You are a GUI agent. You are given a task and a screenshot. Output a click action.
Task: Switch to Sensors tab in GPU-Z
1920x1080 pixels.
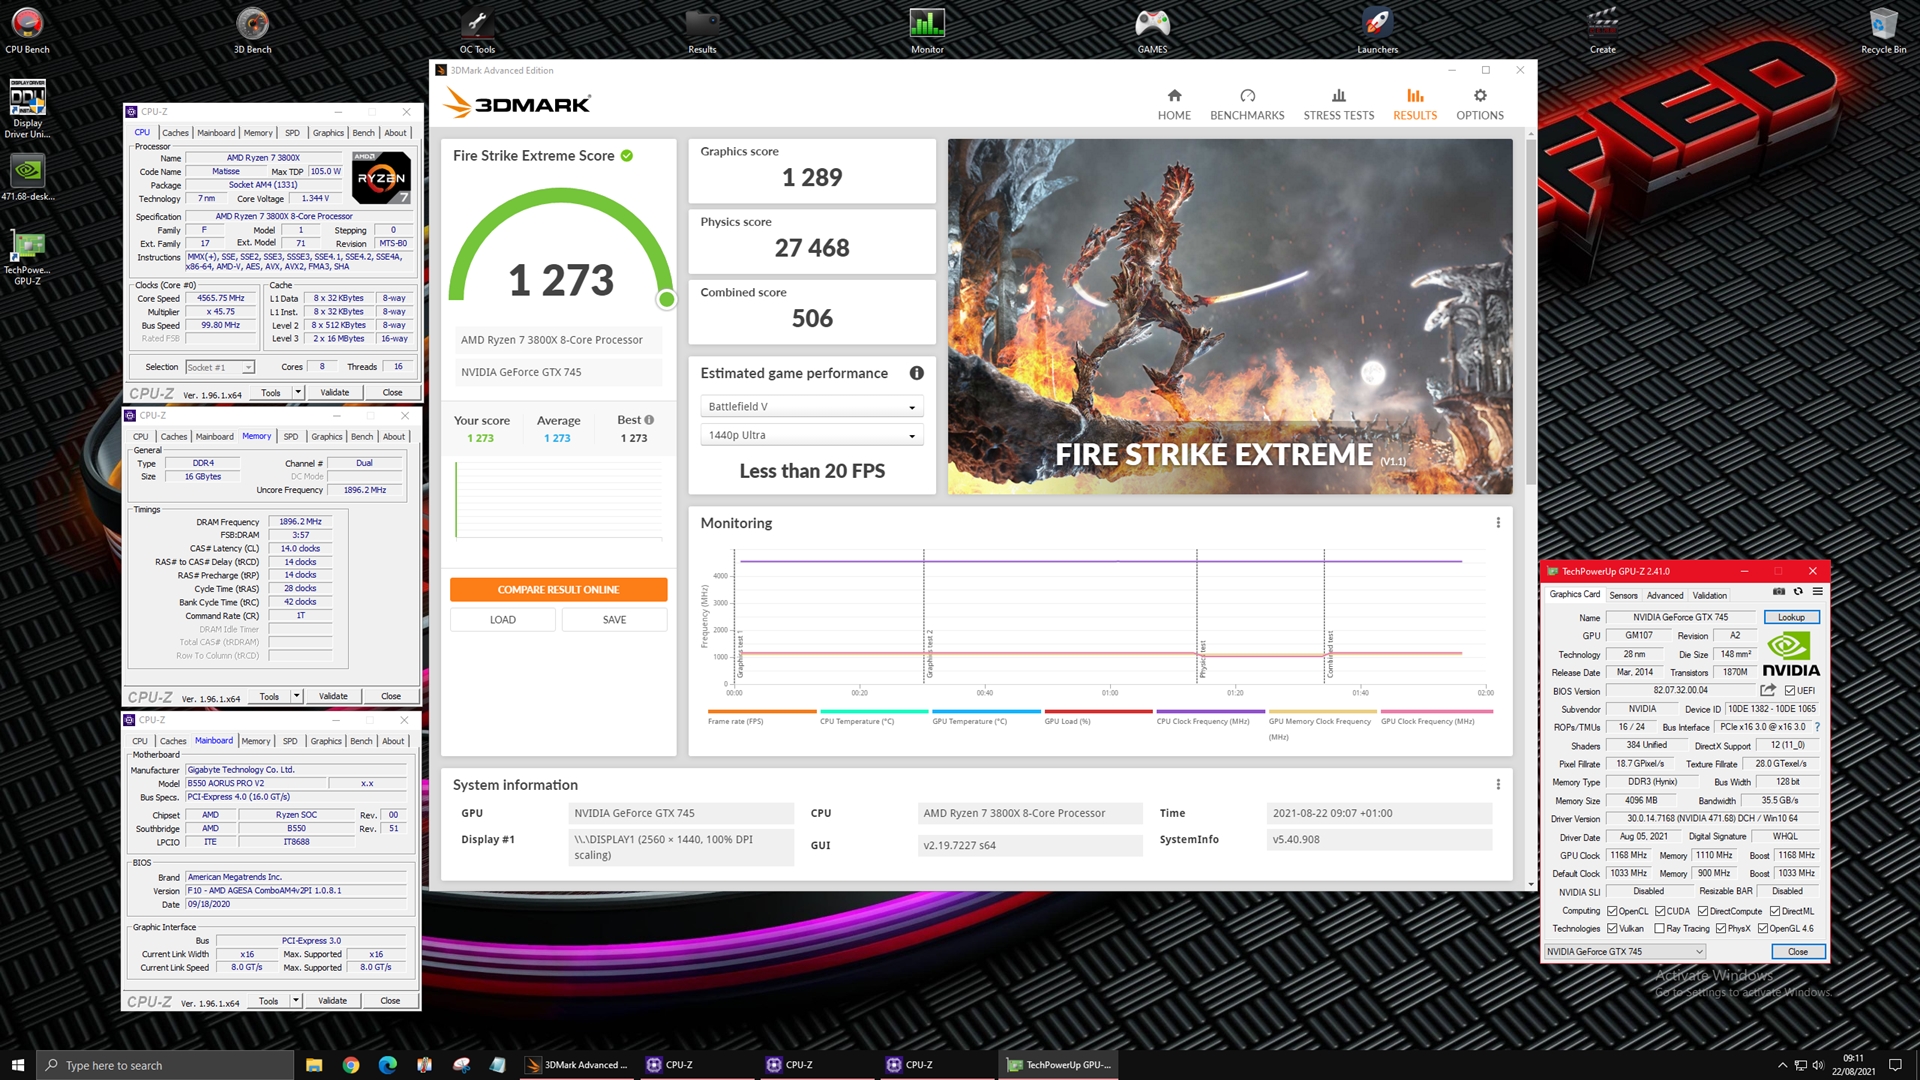click(x=1623, y=595)
